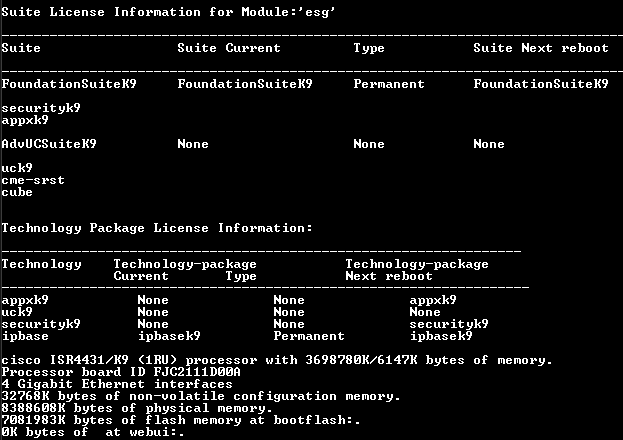The height and width of the screenshot is (440, 623).
Task: Select the "32768K bytes of non-volatile configuration memory" line
Action: (x=201, y=396)
